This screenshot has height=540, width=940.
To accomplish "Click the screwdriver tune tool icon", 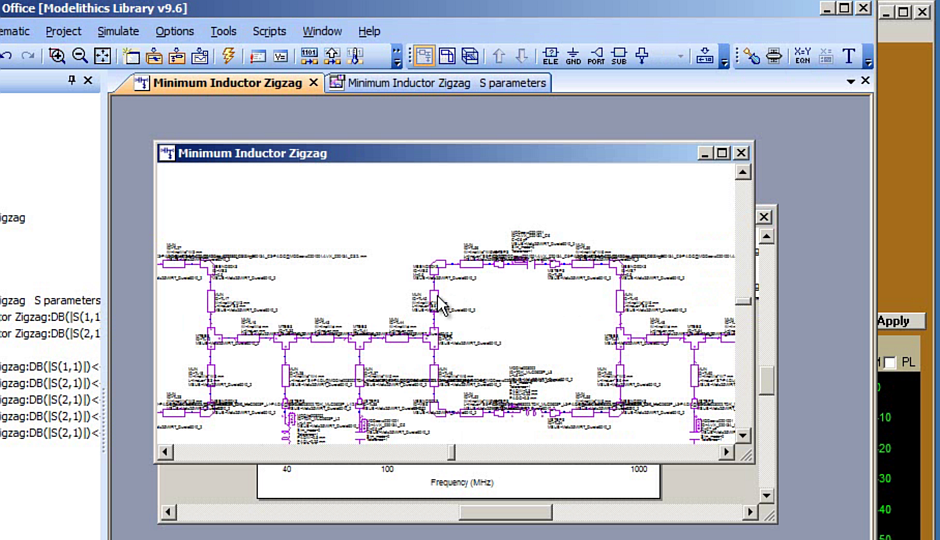I will [751, 56].
